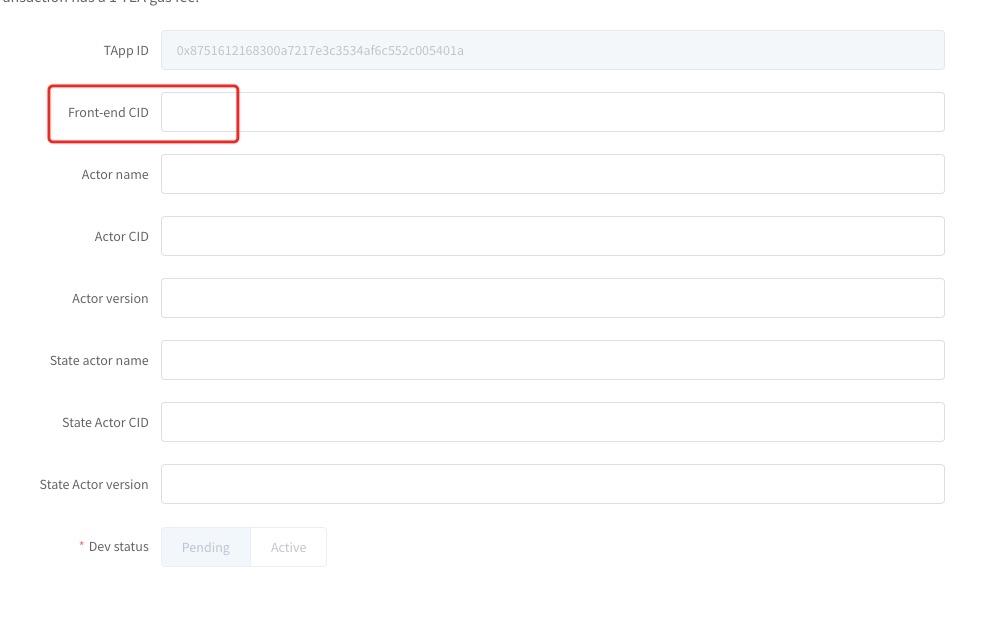Click the "Actor CID" label

121,237
